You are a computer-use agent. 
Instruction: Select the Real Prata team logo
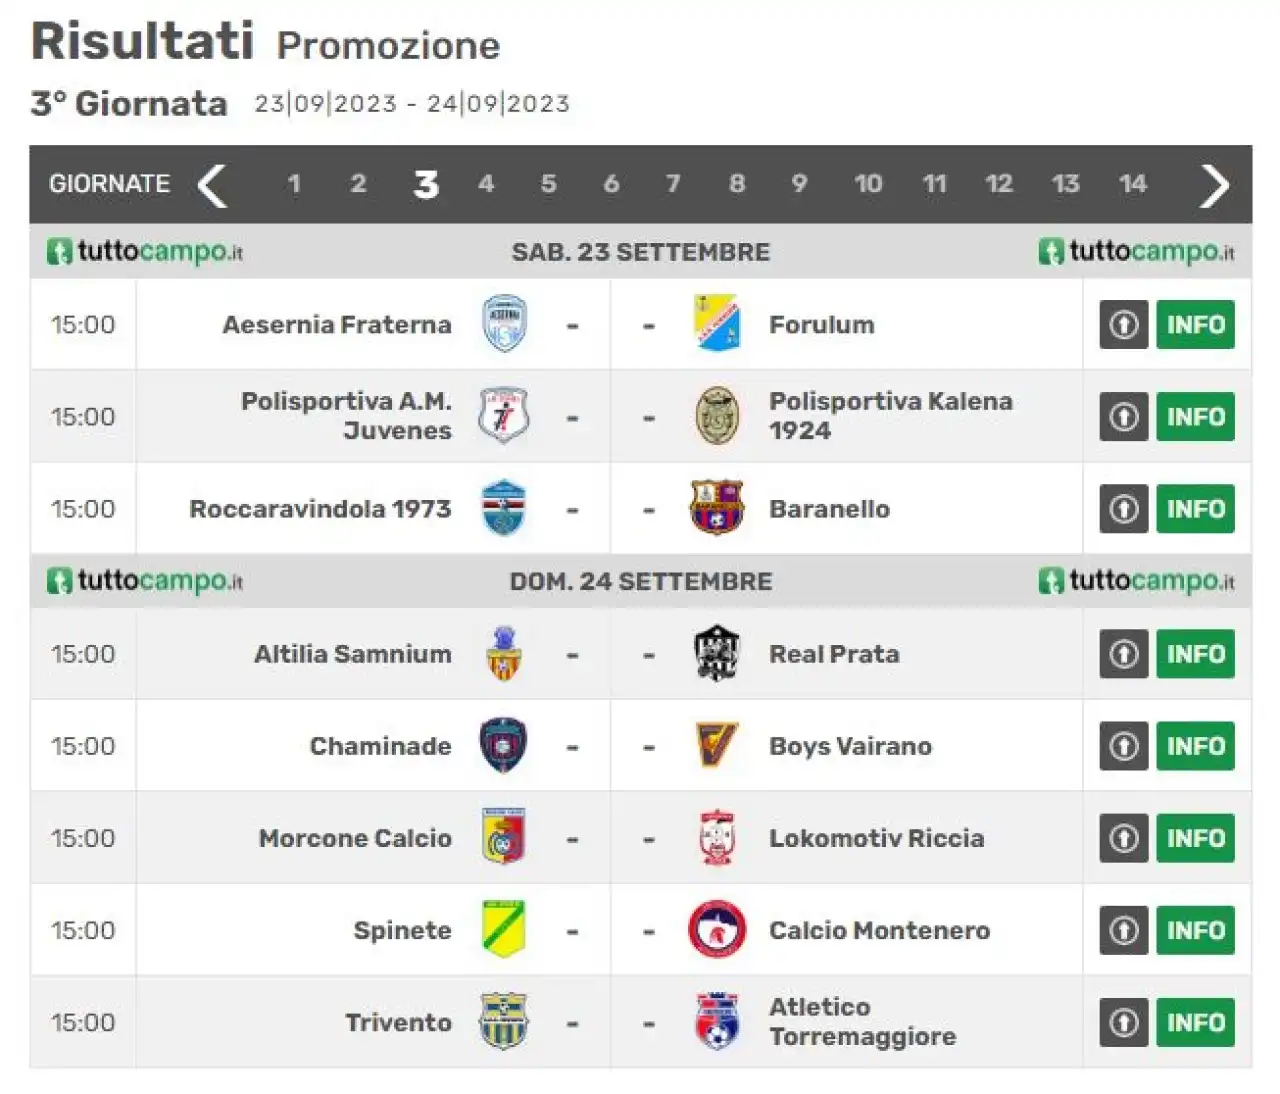click(717, 654)
